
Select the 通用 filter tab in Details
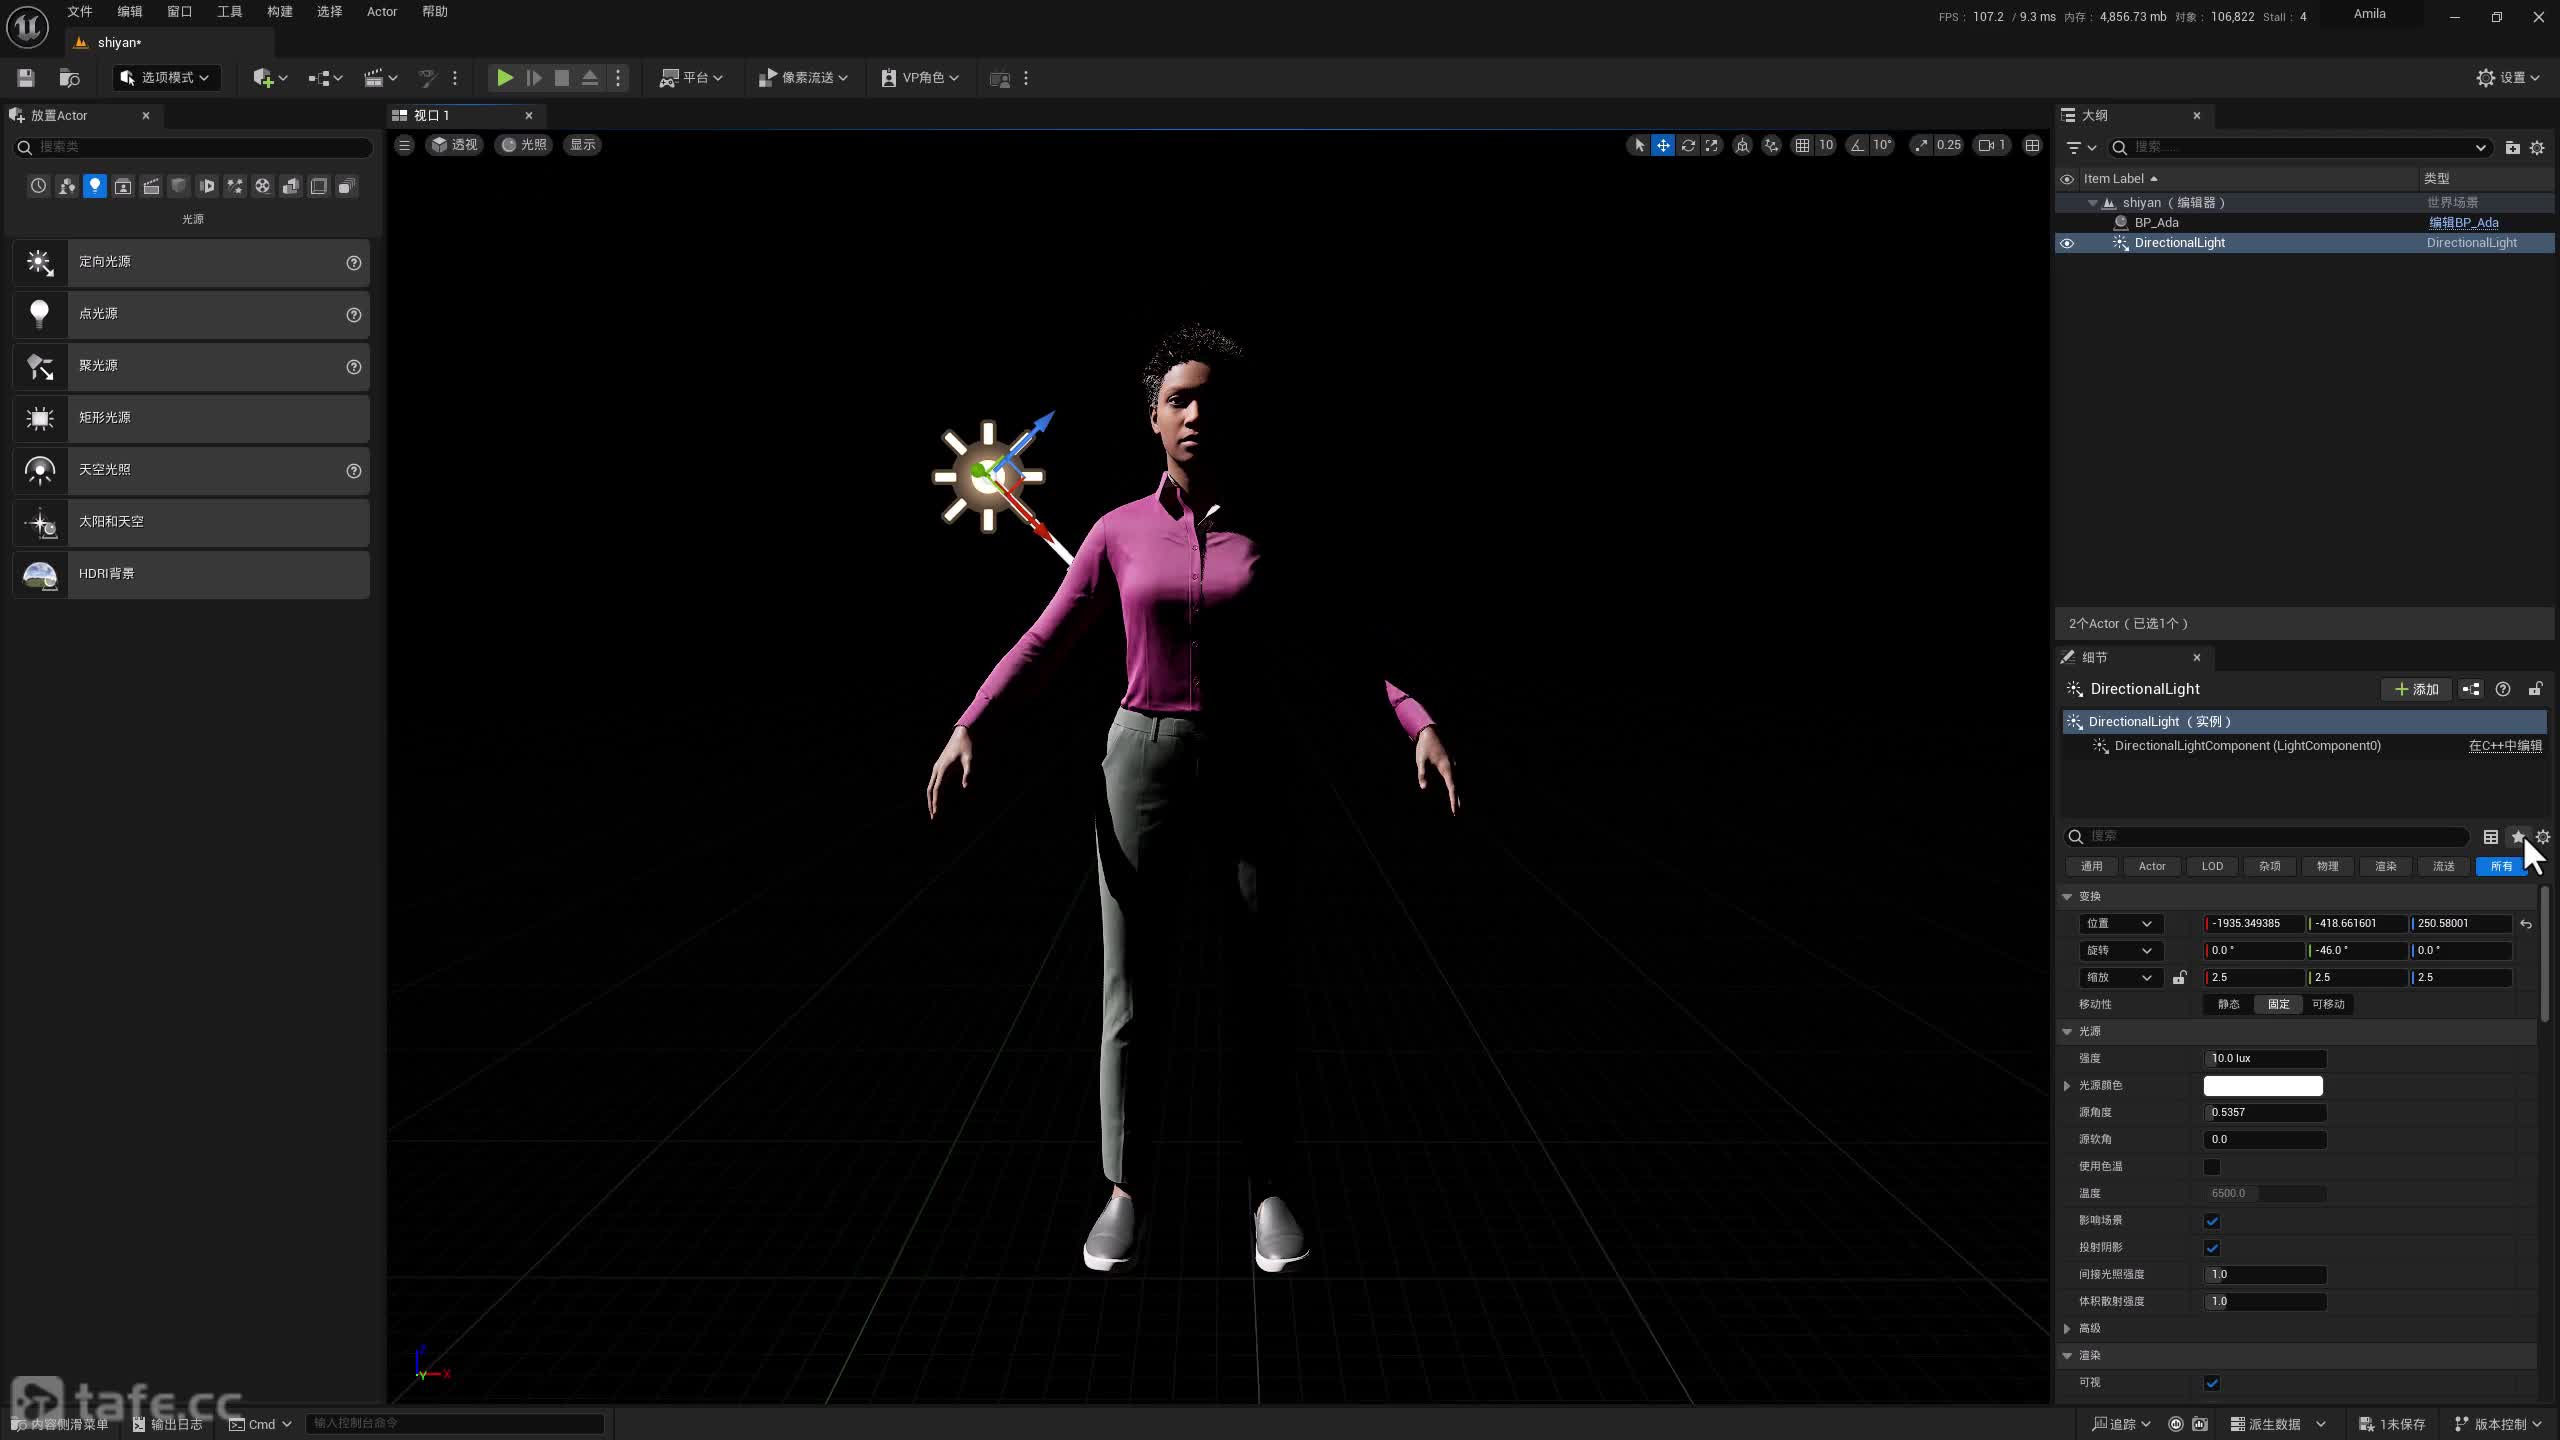(2092, 866)
